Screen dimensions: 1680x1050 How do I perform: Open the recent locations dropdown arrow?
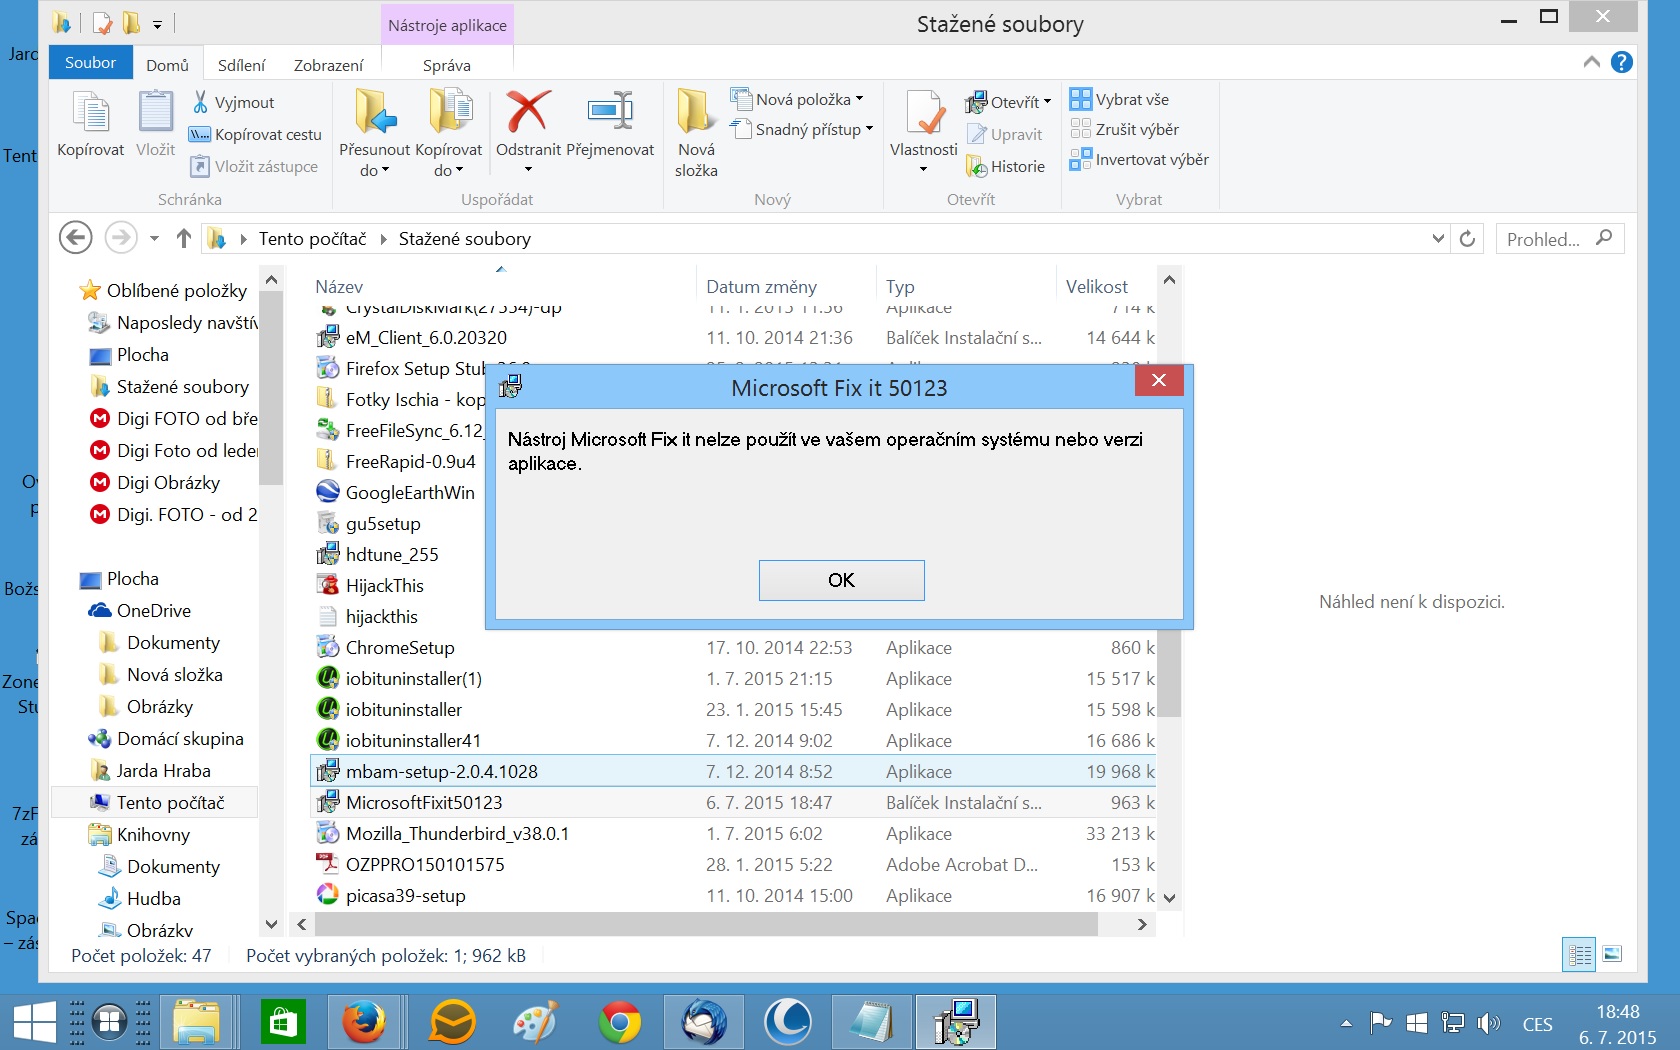click(154, 238)
